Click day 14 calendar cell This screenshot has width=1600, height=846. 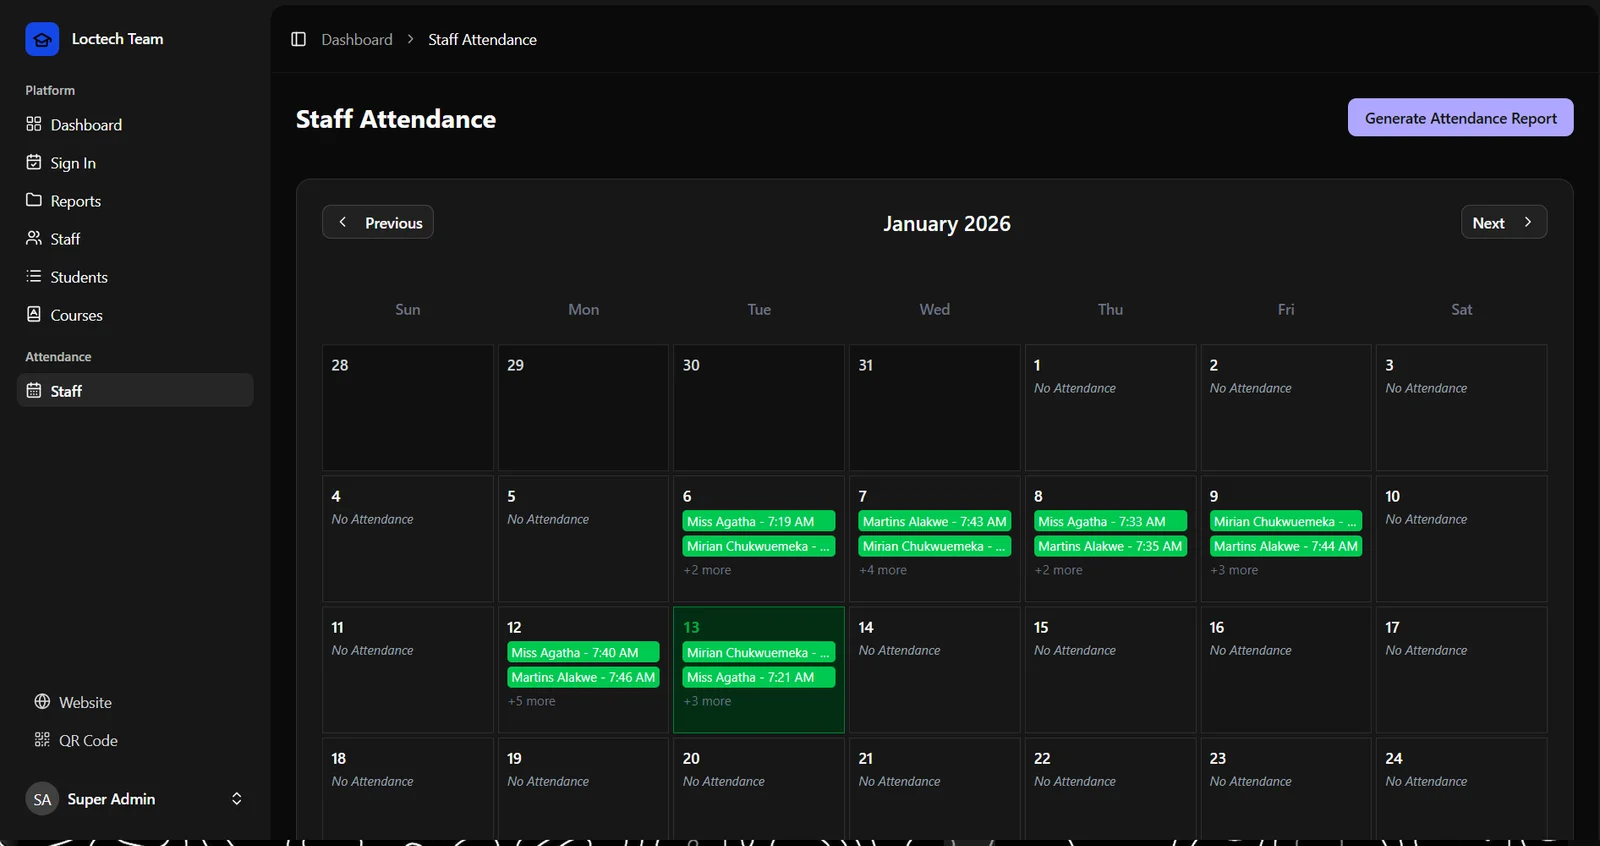935,670
